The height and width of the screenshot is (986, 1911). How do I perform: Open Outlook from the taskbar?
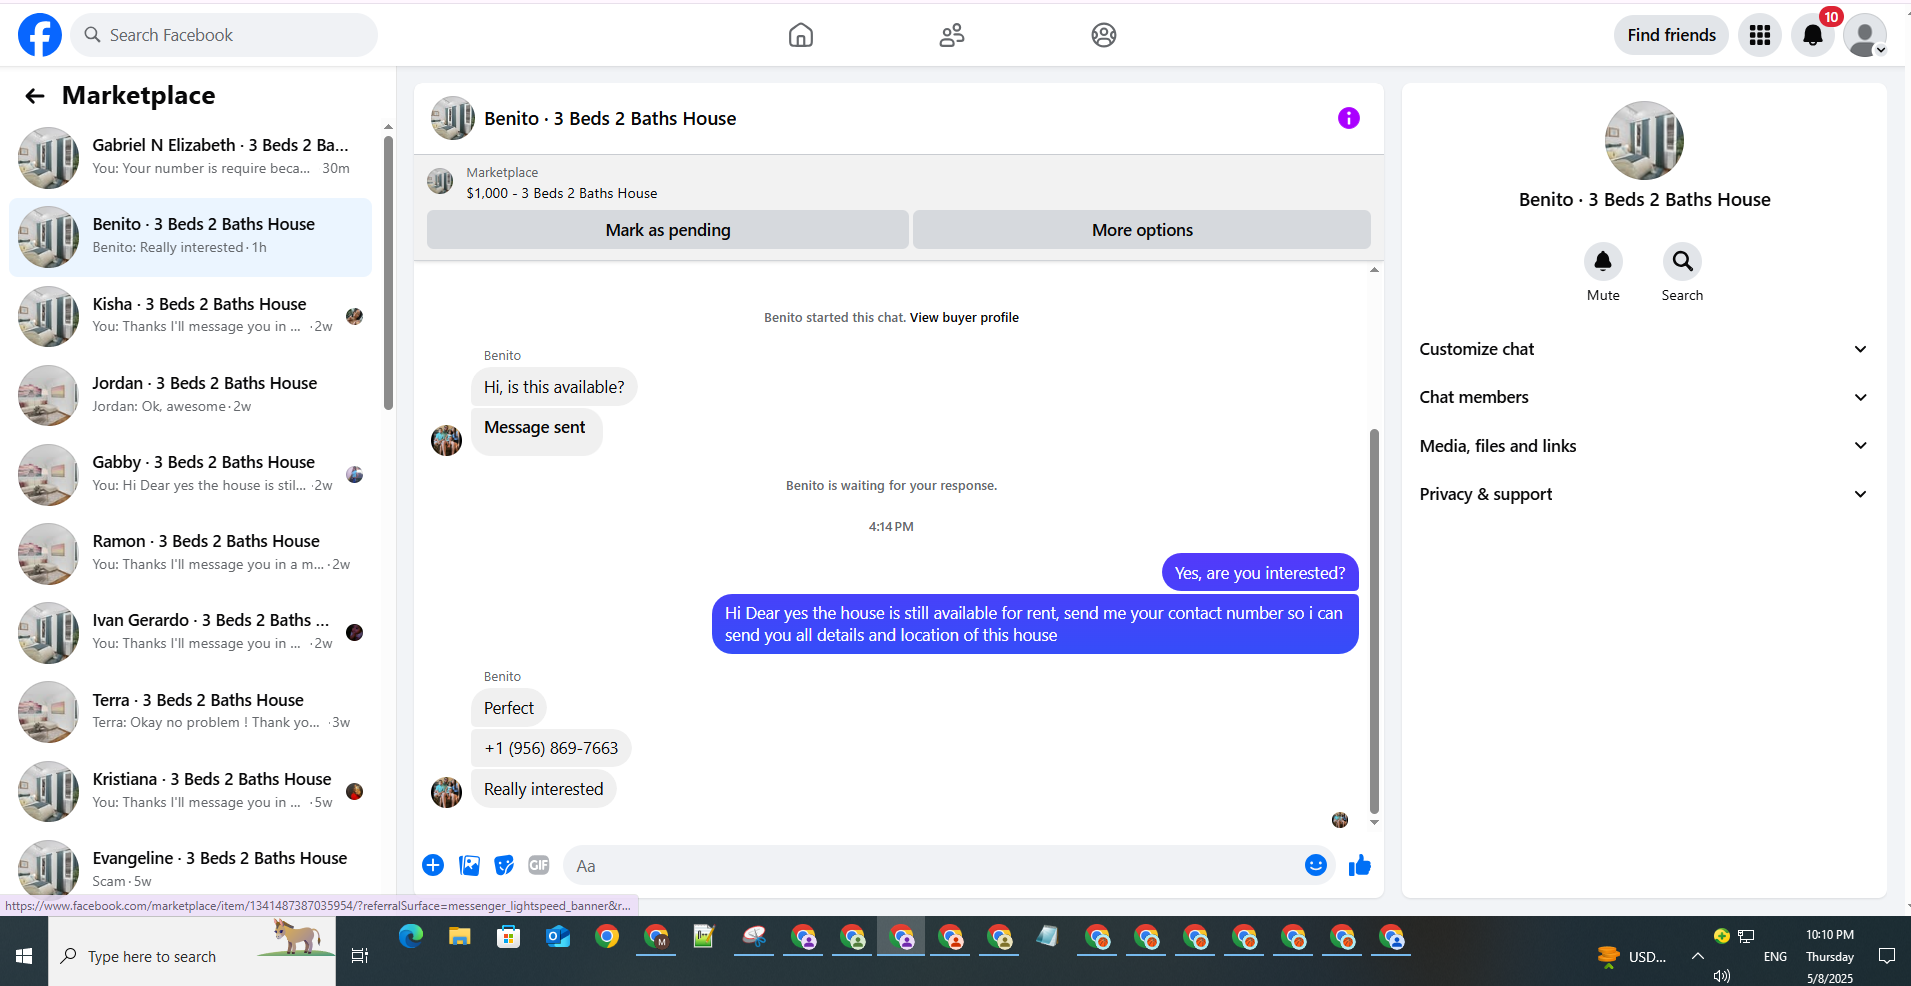click(558, 937)
